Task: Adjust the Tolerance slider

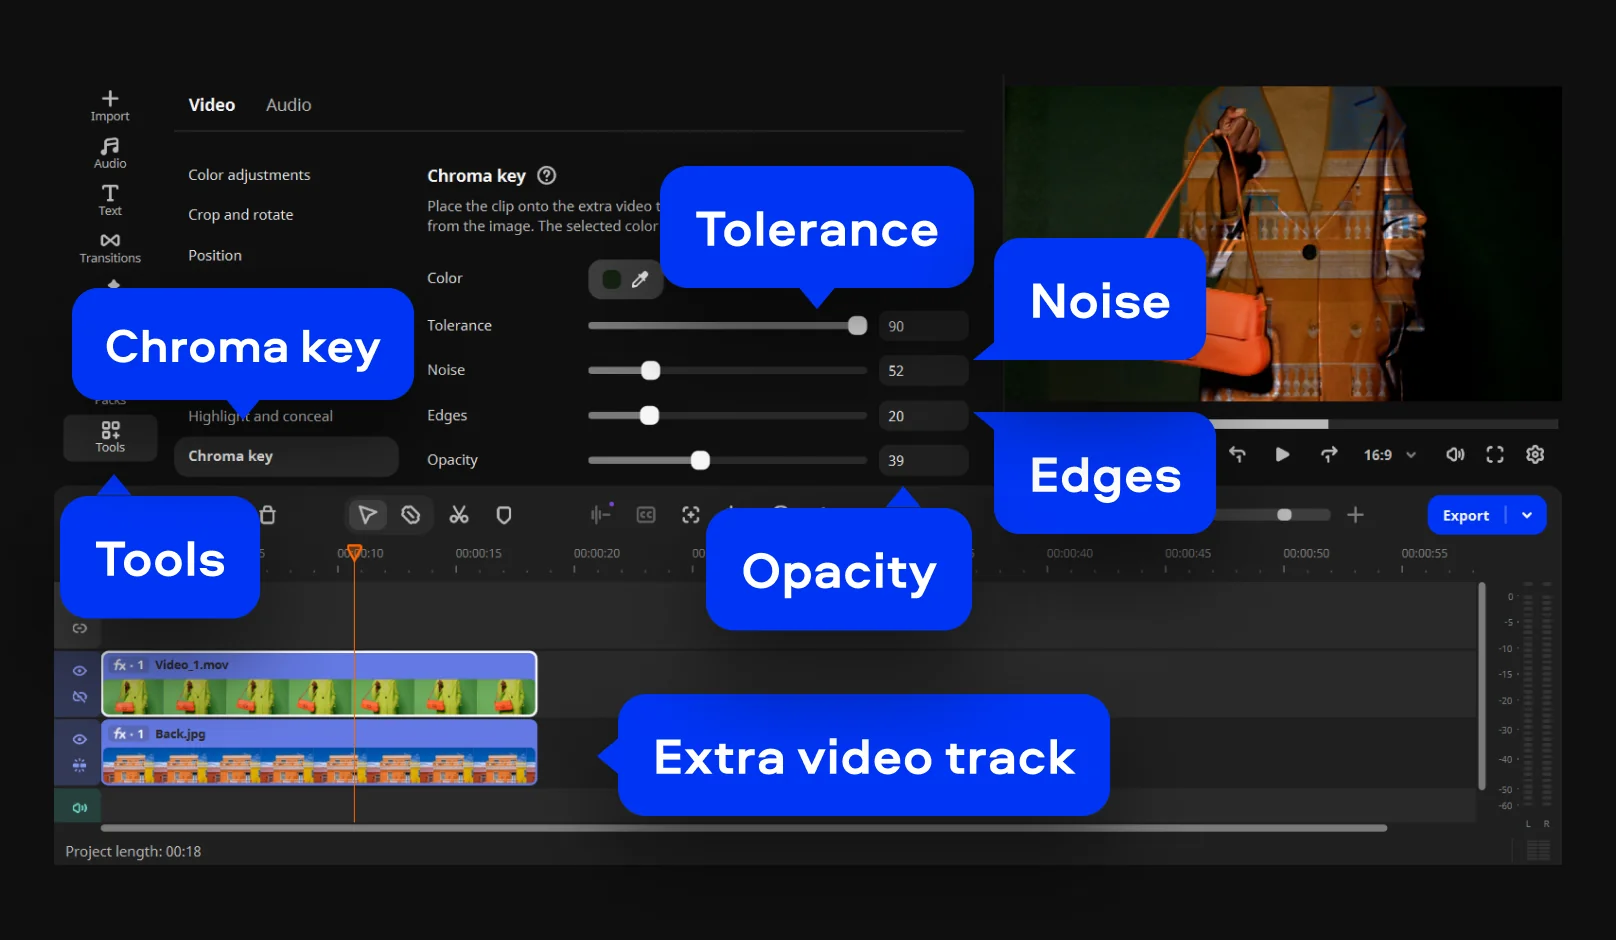Action: pyautogui.click(x=727, y=325)
